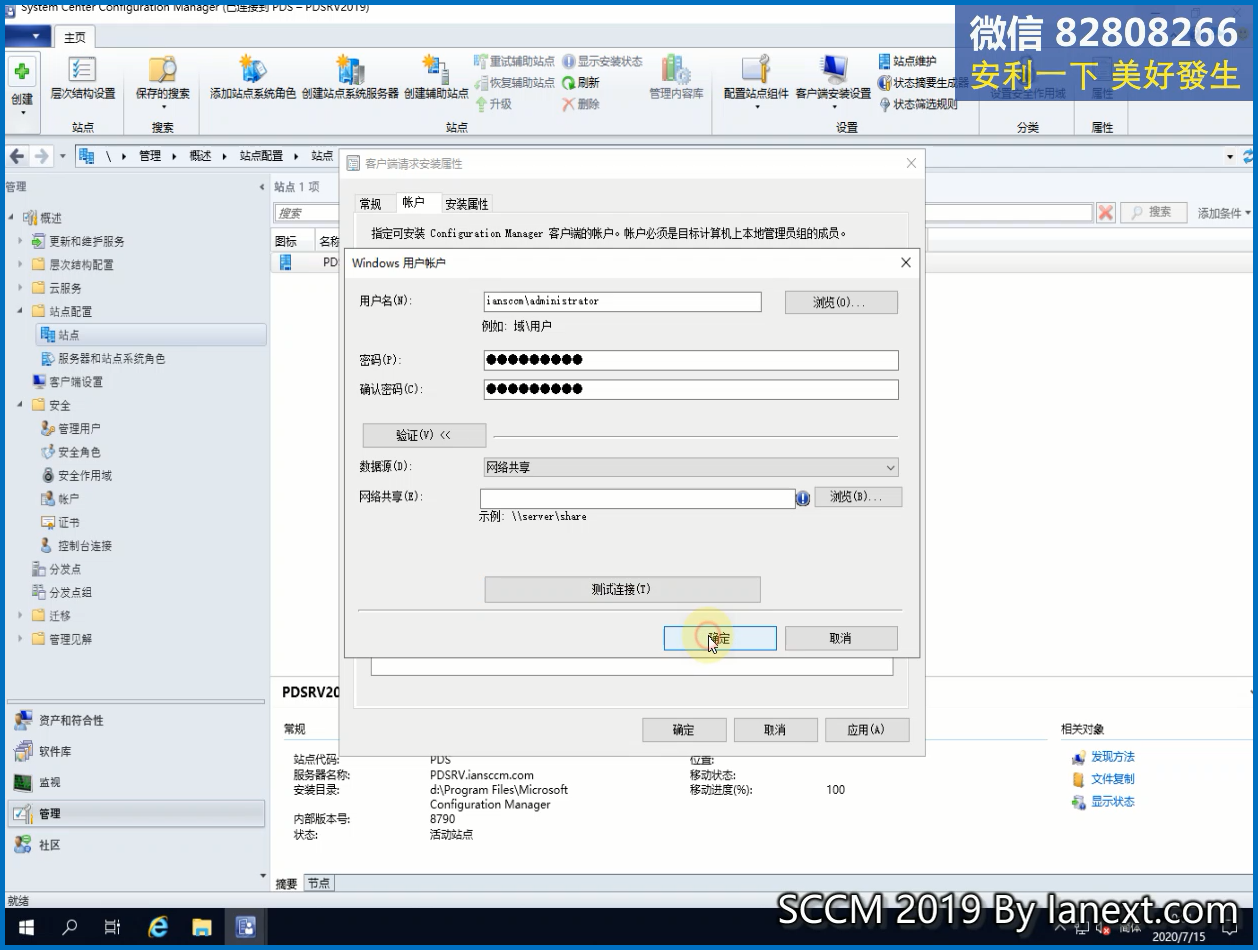Screen dimensions: 1258x950
Task: Open the Windows Start menu
Action: (x=26, y=927)
